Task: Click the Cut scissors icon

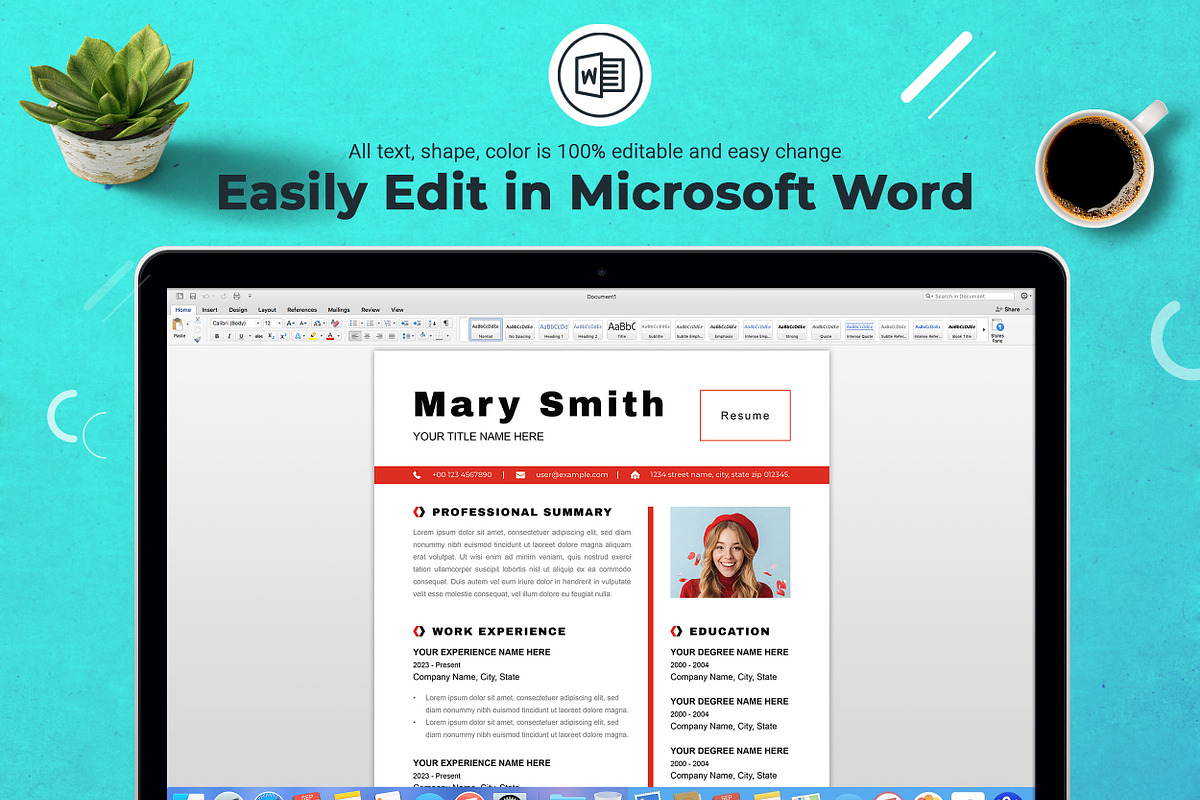Action: pos(197,320)
